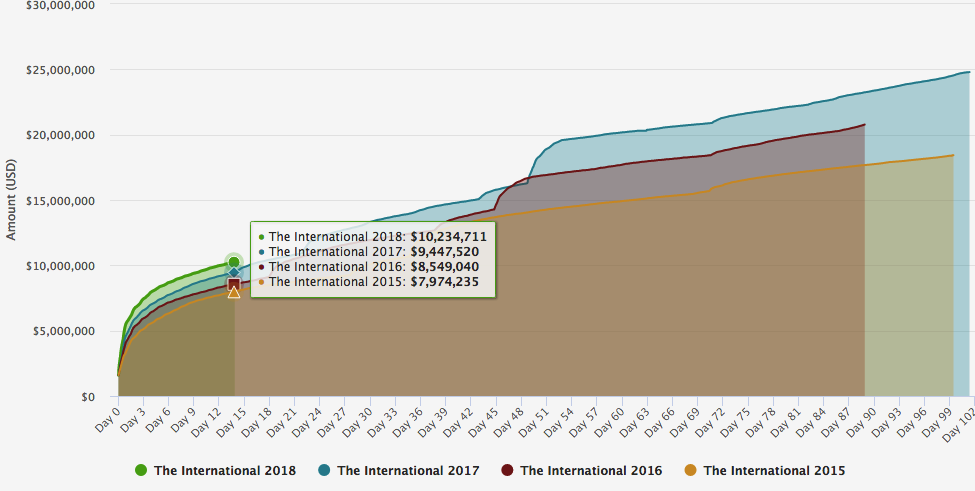Viewport: 975px width, 491px height.
Task: Click the Day 45 x-axis label
Action: coord(482,421)
